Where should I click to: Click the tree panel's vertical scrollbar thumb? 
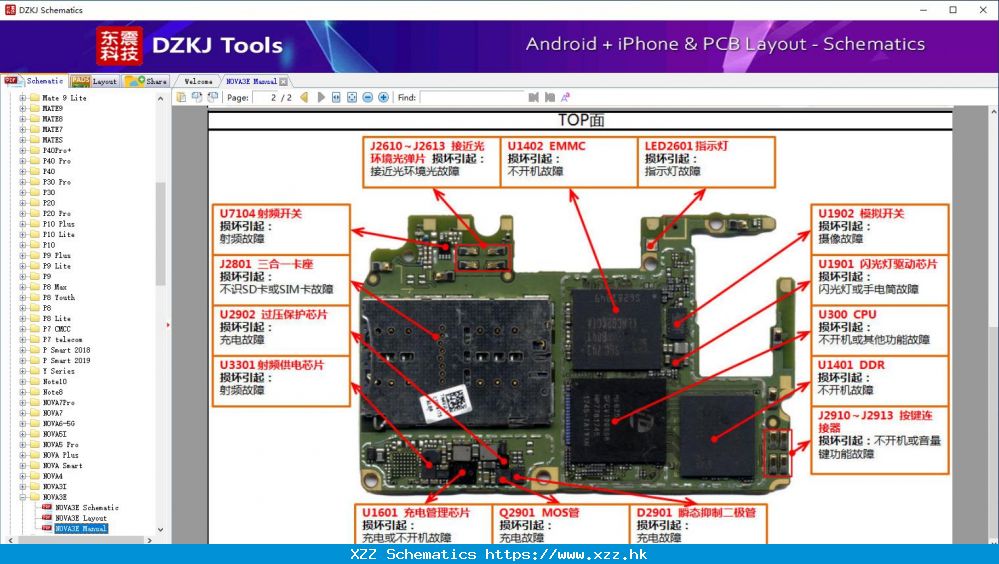161,234
